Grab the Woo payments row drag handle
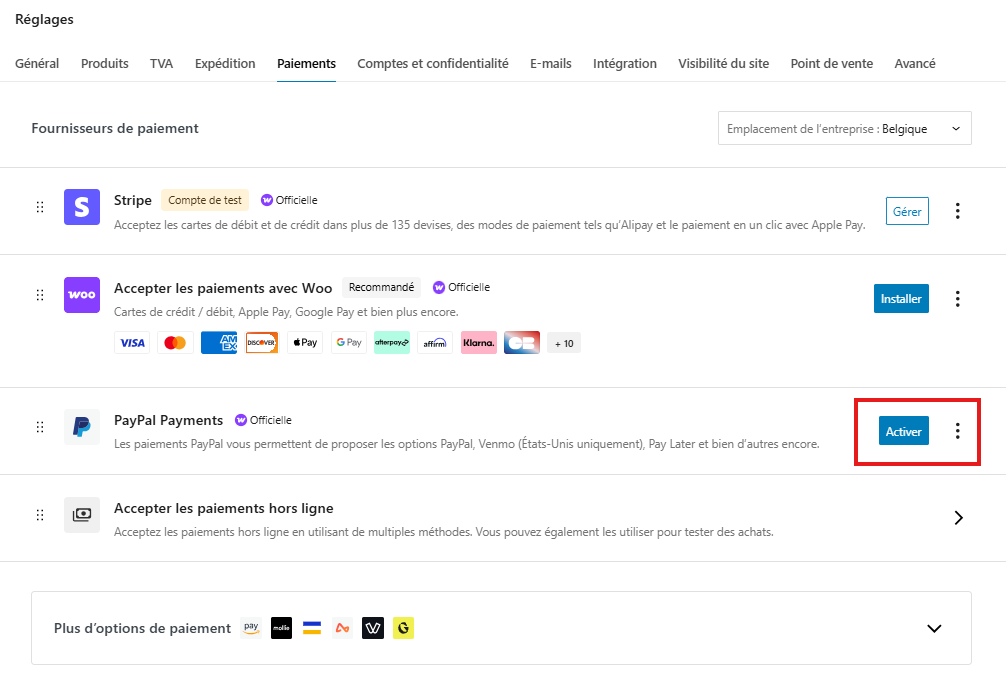Image resolution: width=1006 pixels, height=686 pixels. [40, 295]
